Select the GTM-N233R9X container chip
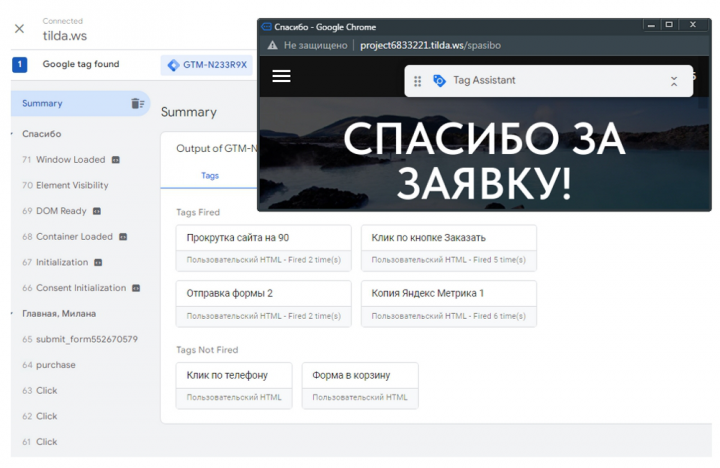The image size is (720, 468). pos(207,65)
